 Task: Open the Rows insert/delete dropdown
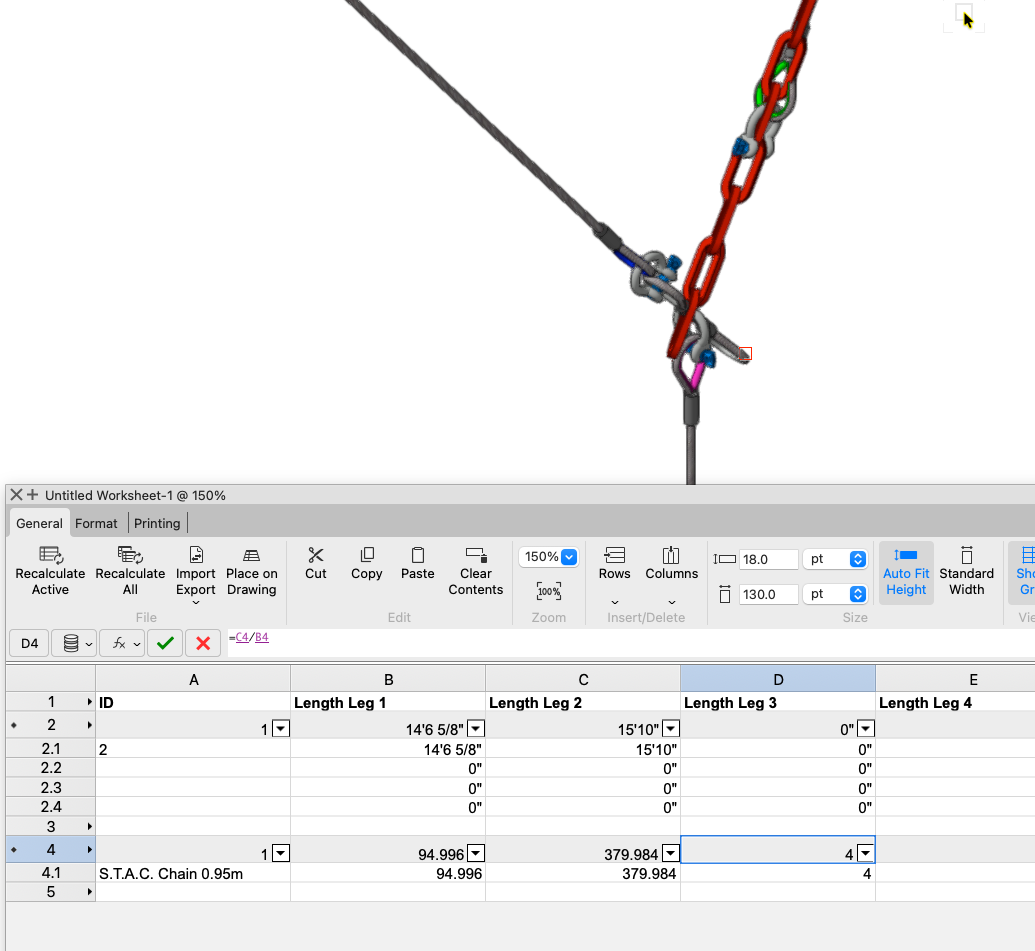(x=614, y=601)
